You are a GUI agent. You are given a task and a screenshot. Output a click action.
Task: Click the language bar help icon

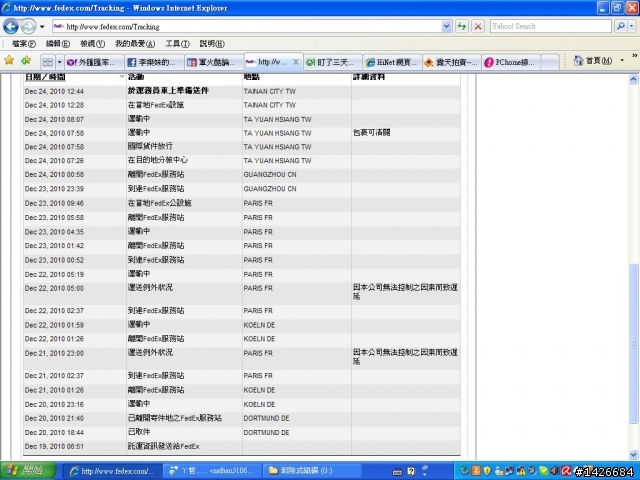click(411, 472)
